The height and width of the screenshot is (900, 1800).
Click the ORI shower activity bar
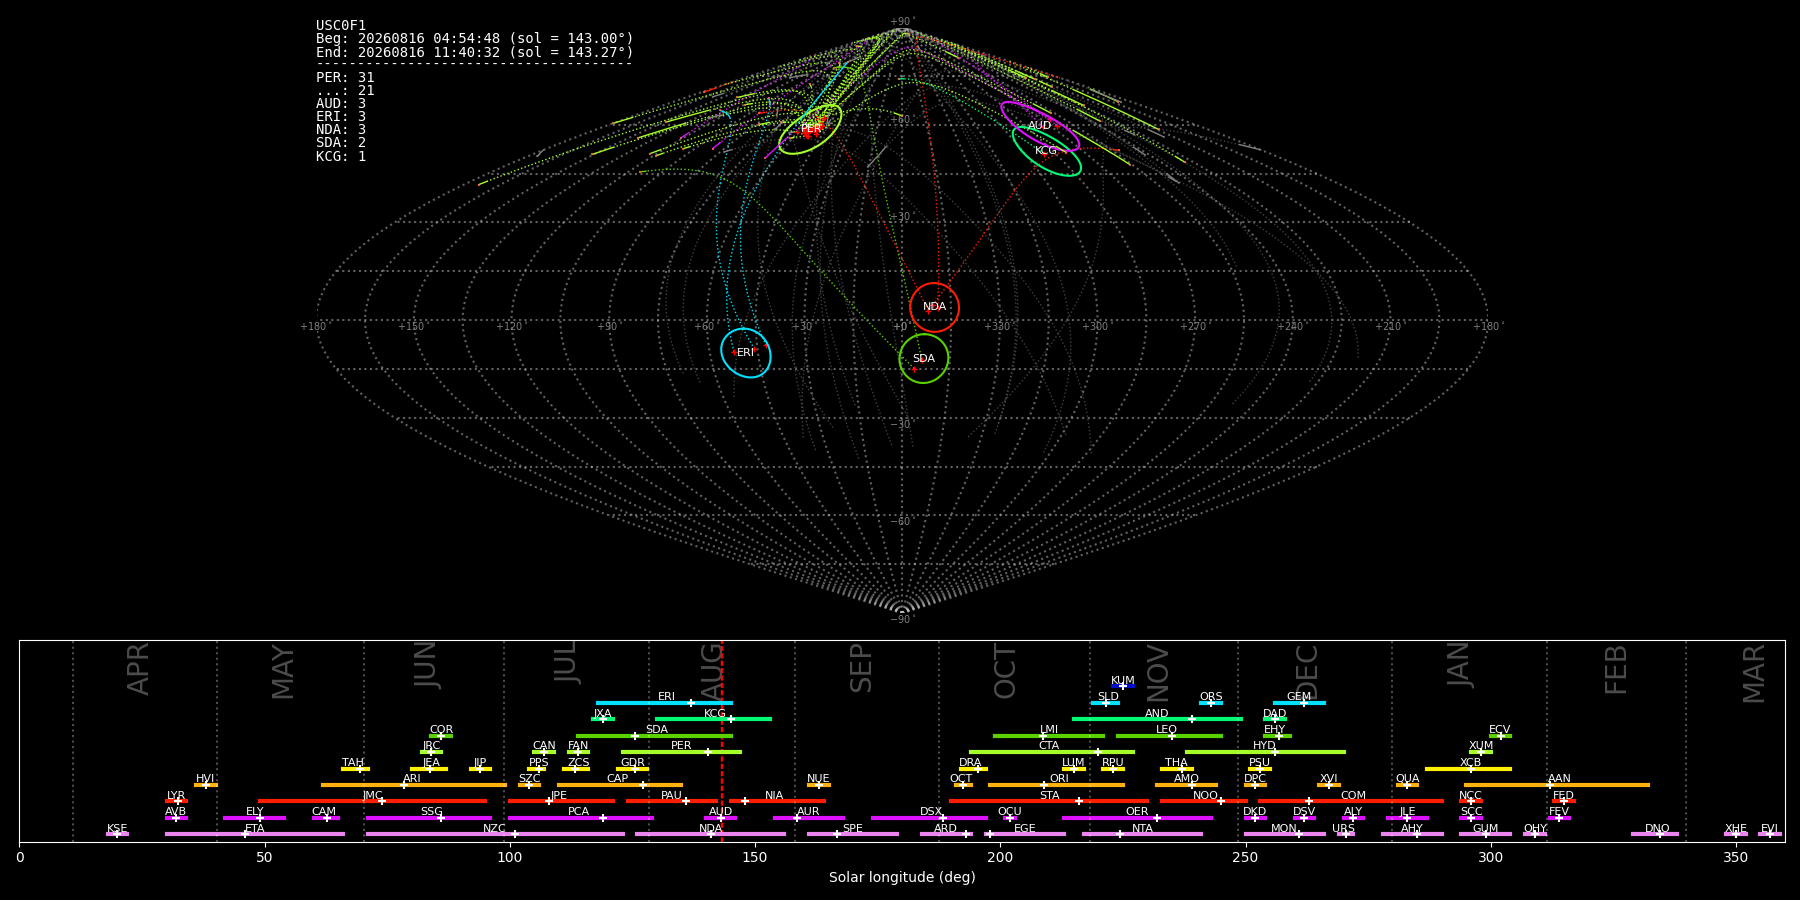point(1056,785)
